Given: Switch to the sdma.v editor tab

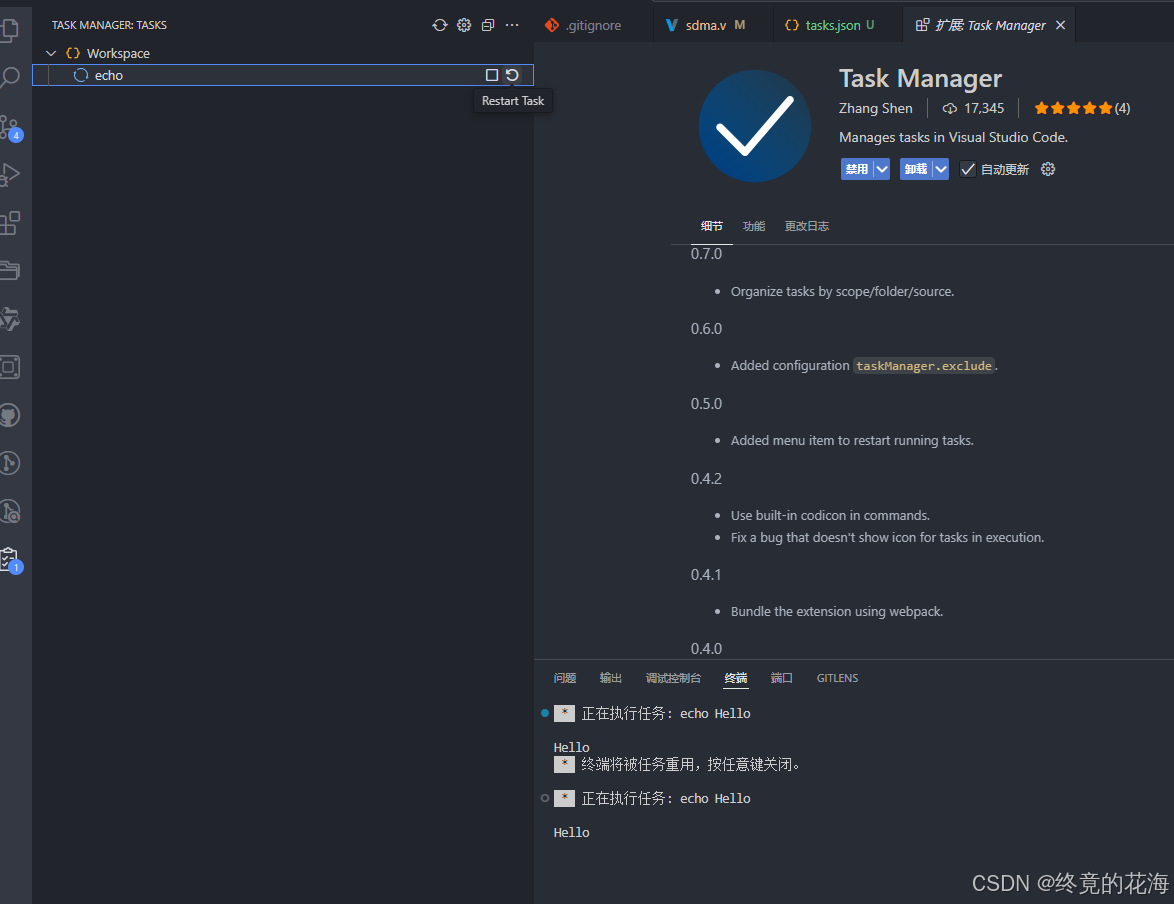Looking at the screenshot, I should pos(707,25).
